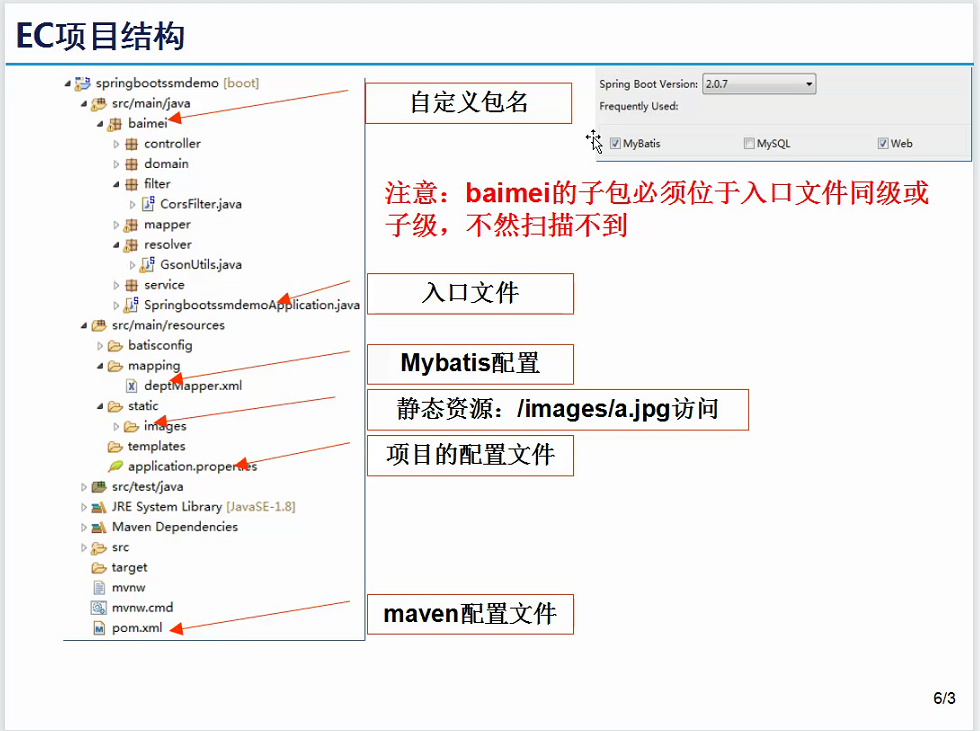The width and height of the screenshot is (980, 731).
Task: Click the target folder icon
Action: 99,568
